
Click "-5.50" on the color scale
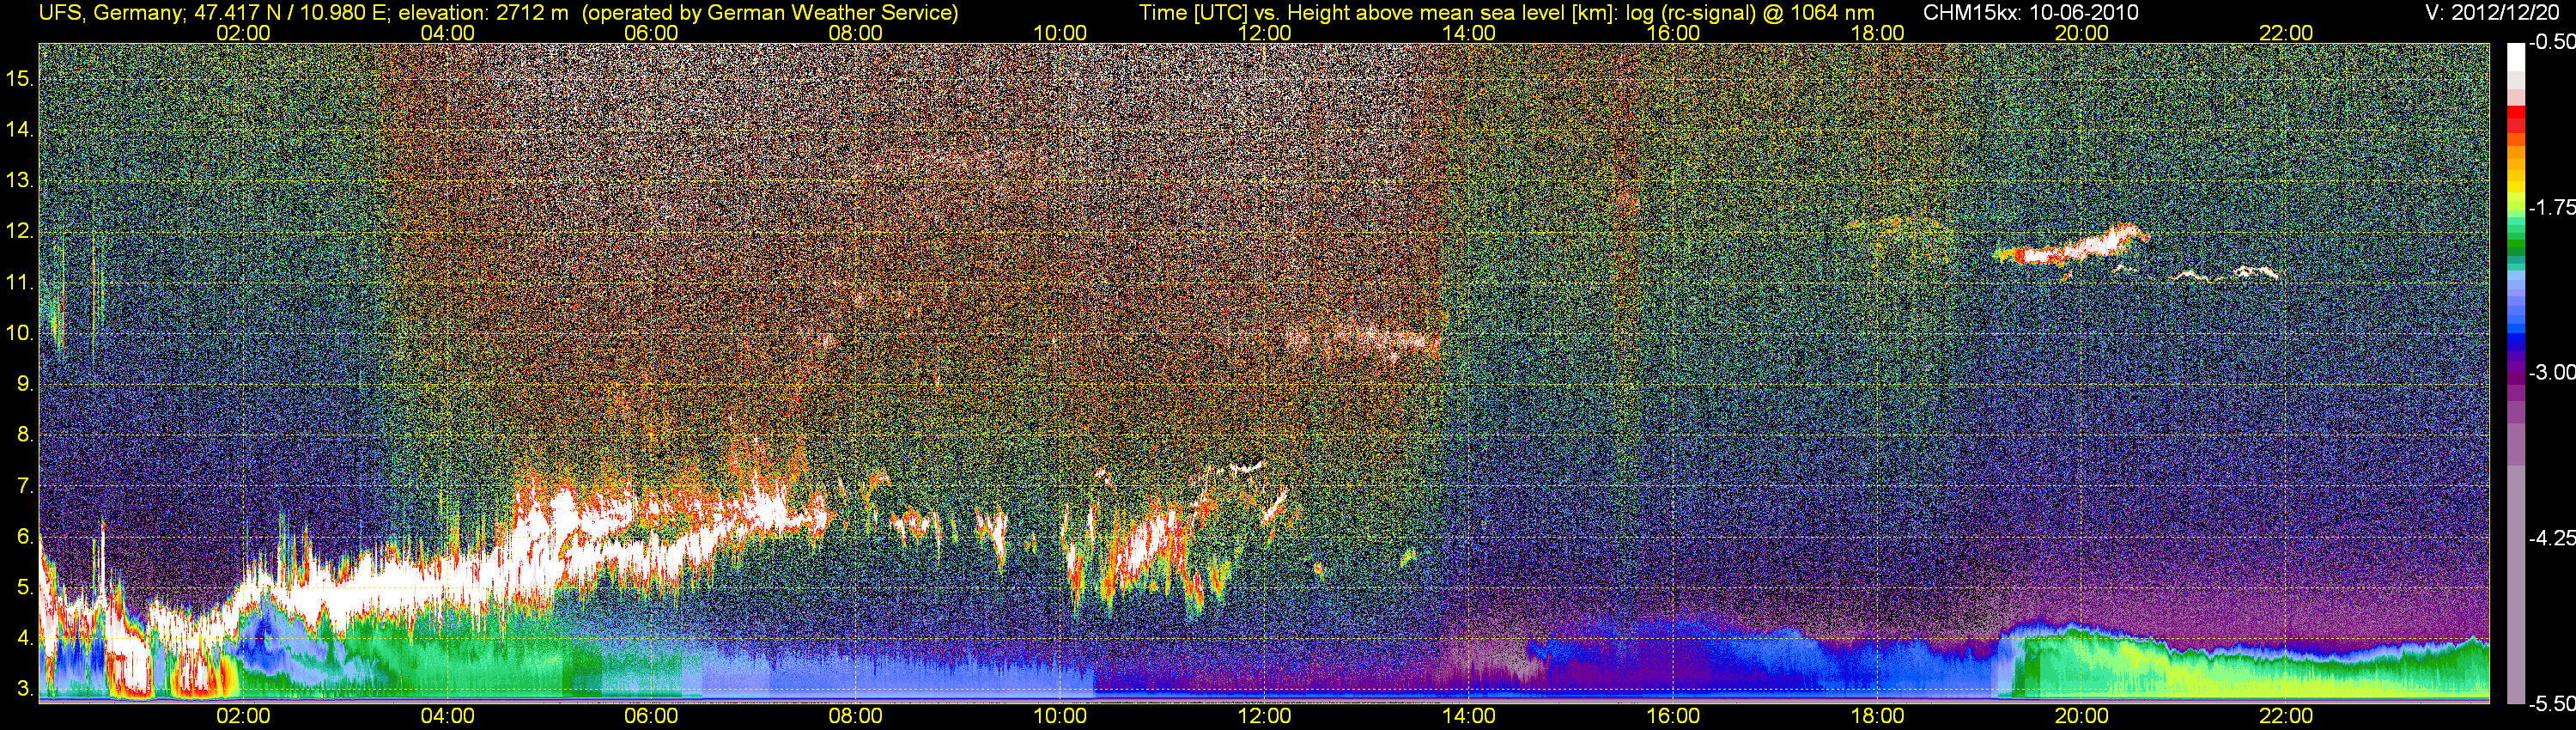click(2551, 703)
